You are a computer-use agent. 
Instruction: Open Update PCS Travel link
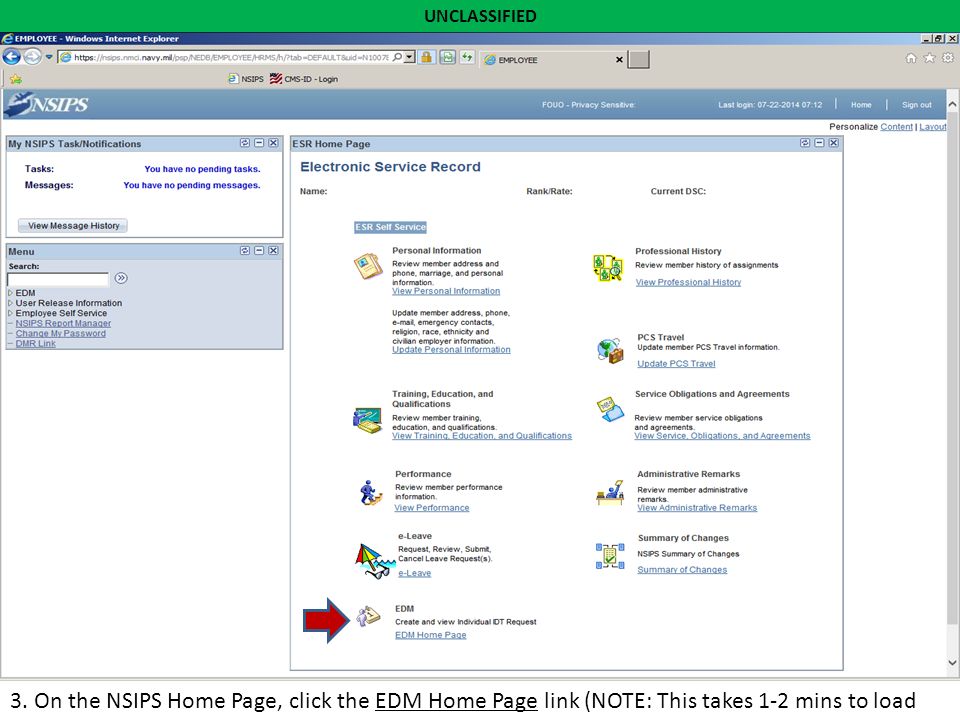[x=676, y=364]
